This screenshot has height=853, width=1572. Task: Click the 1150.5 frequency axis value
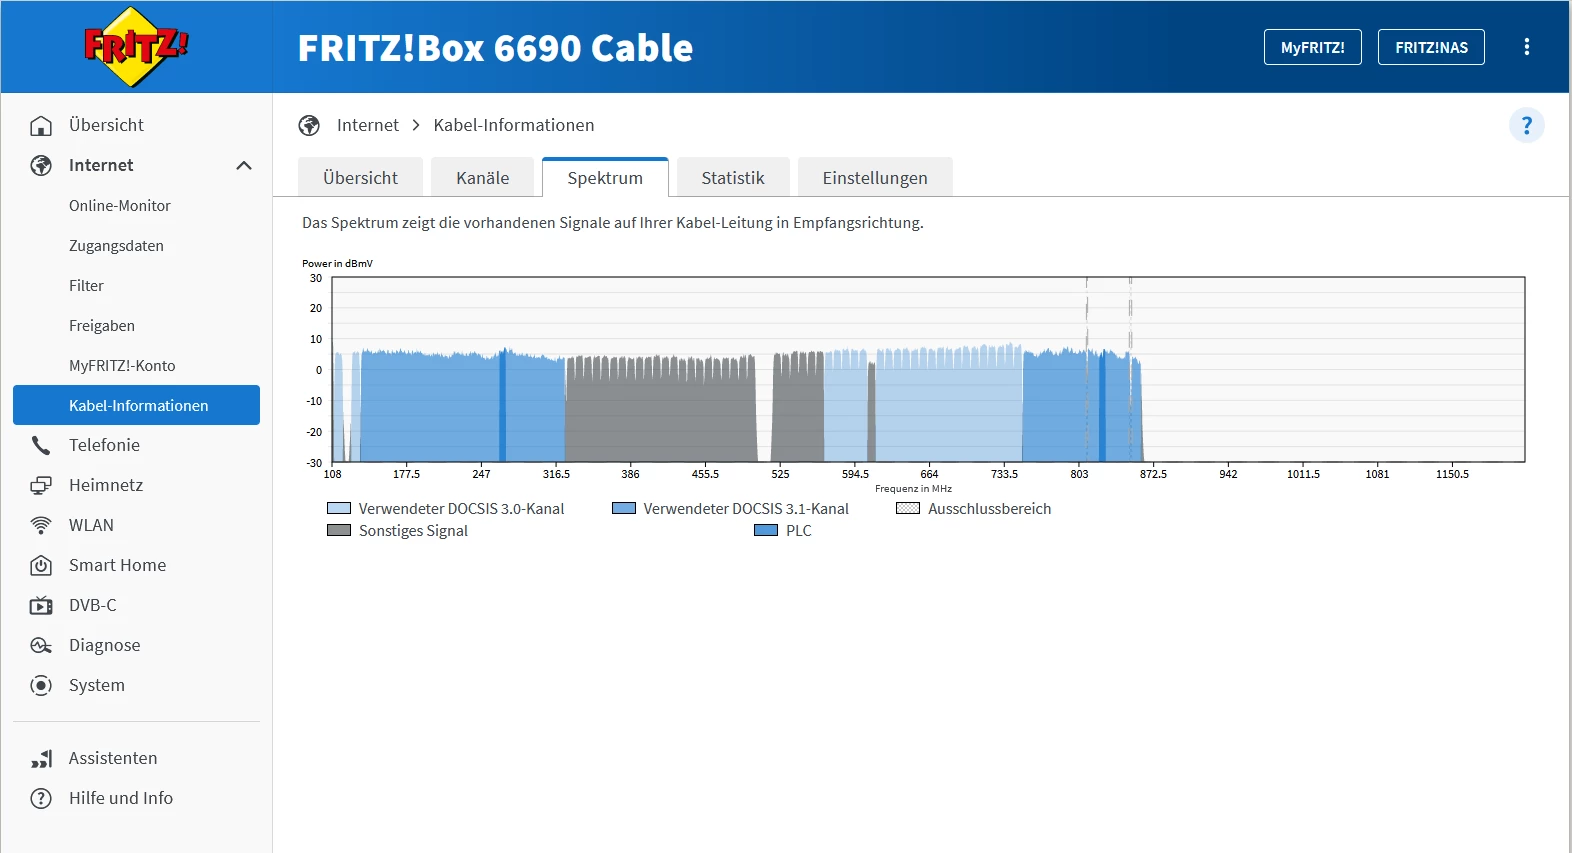1452,474
